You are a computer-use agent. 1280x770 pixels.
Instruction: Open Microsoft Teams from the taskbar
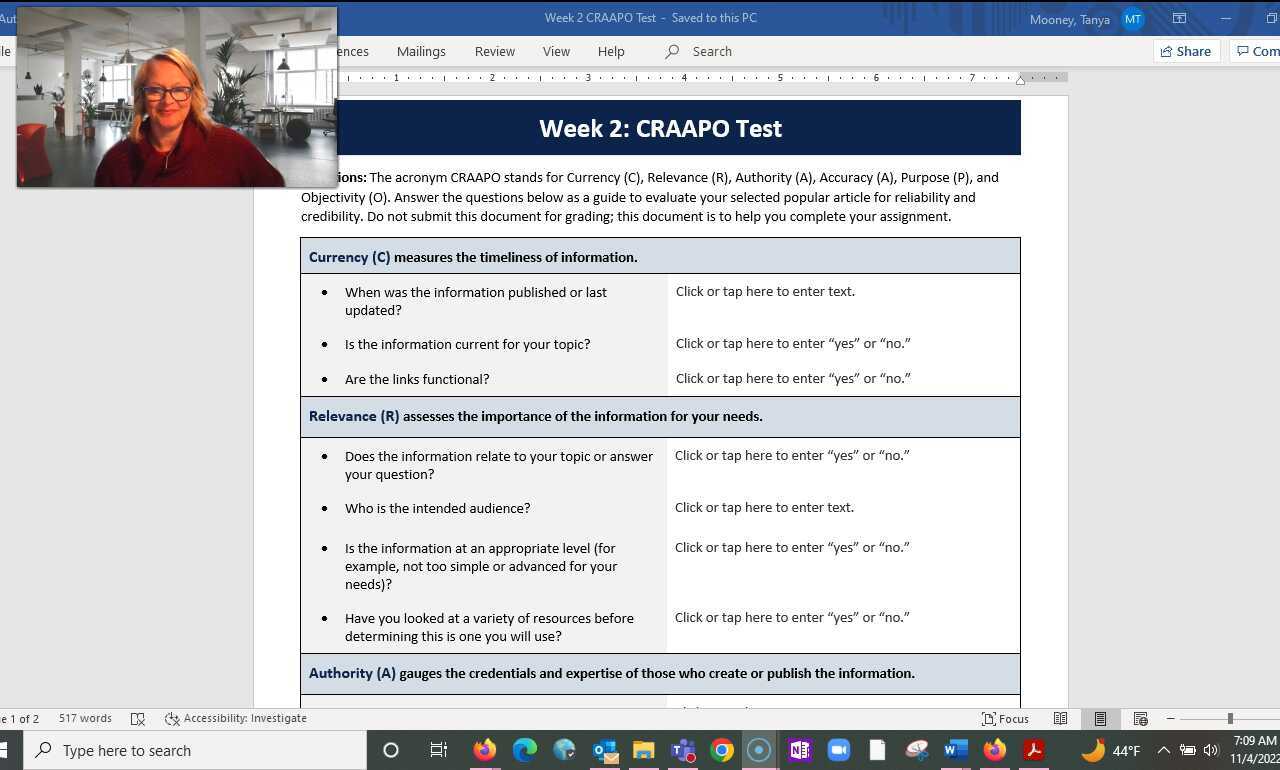(x=683, y=750)
